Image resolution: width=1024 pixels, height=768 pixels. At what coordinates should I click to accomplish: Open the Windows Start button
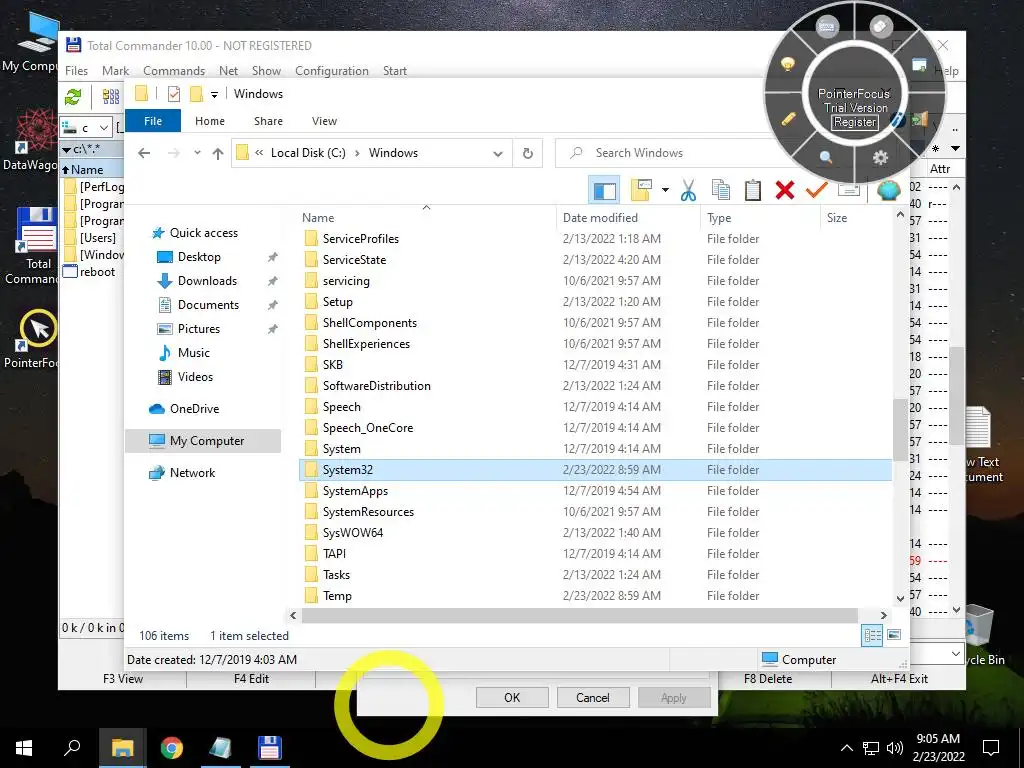24,748
